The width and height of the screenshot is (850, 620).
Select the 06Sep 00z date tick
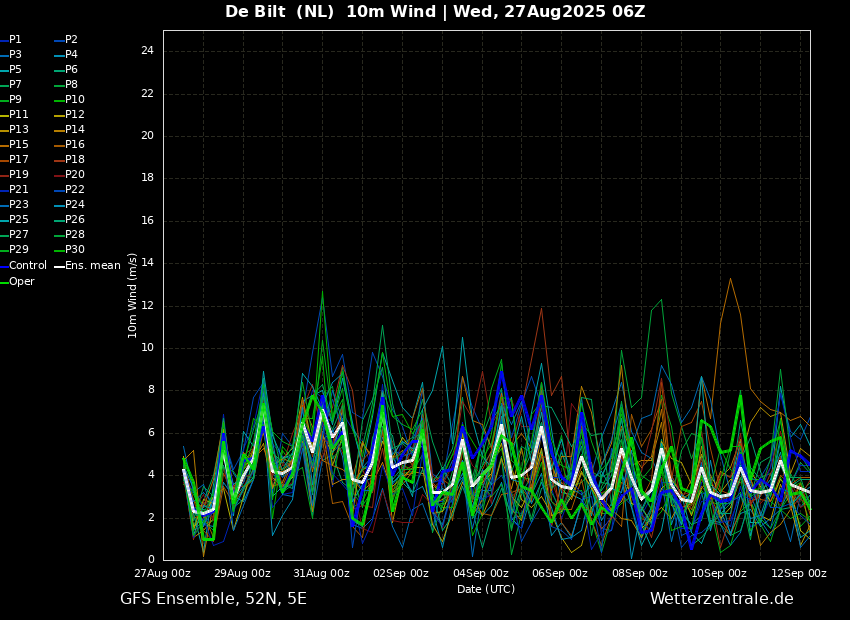(x=560, y=574)
